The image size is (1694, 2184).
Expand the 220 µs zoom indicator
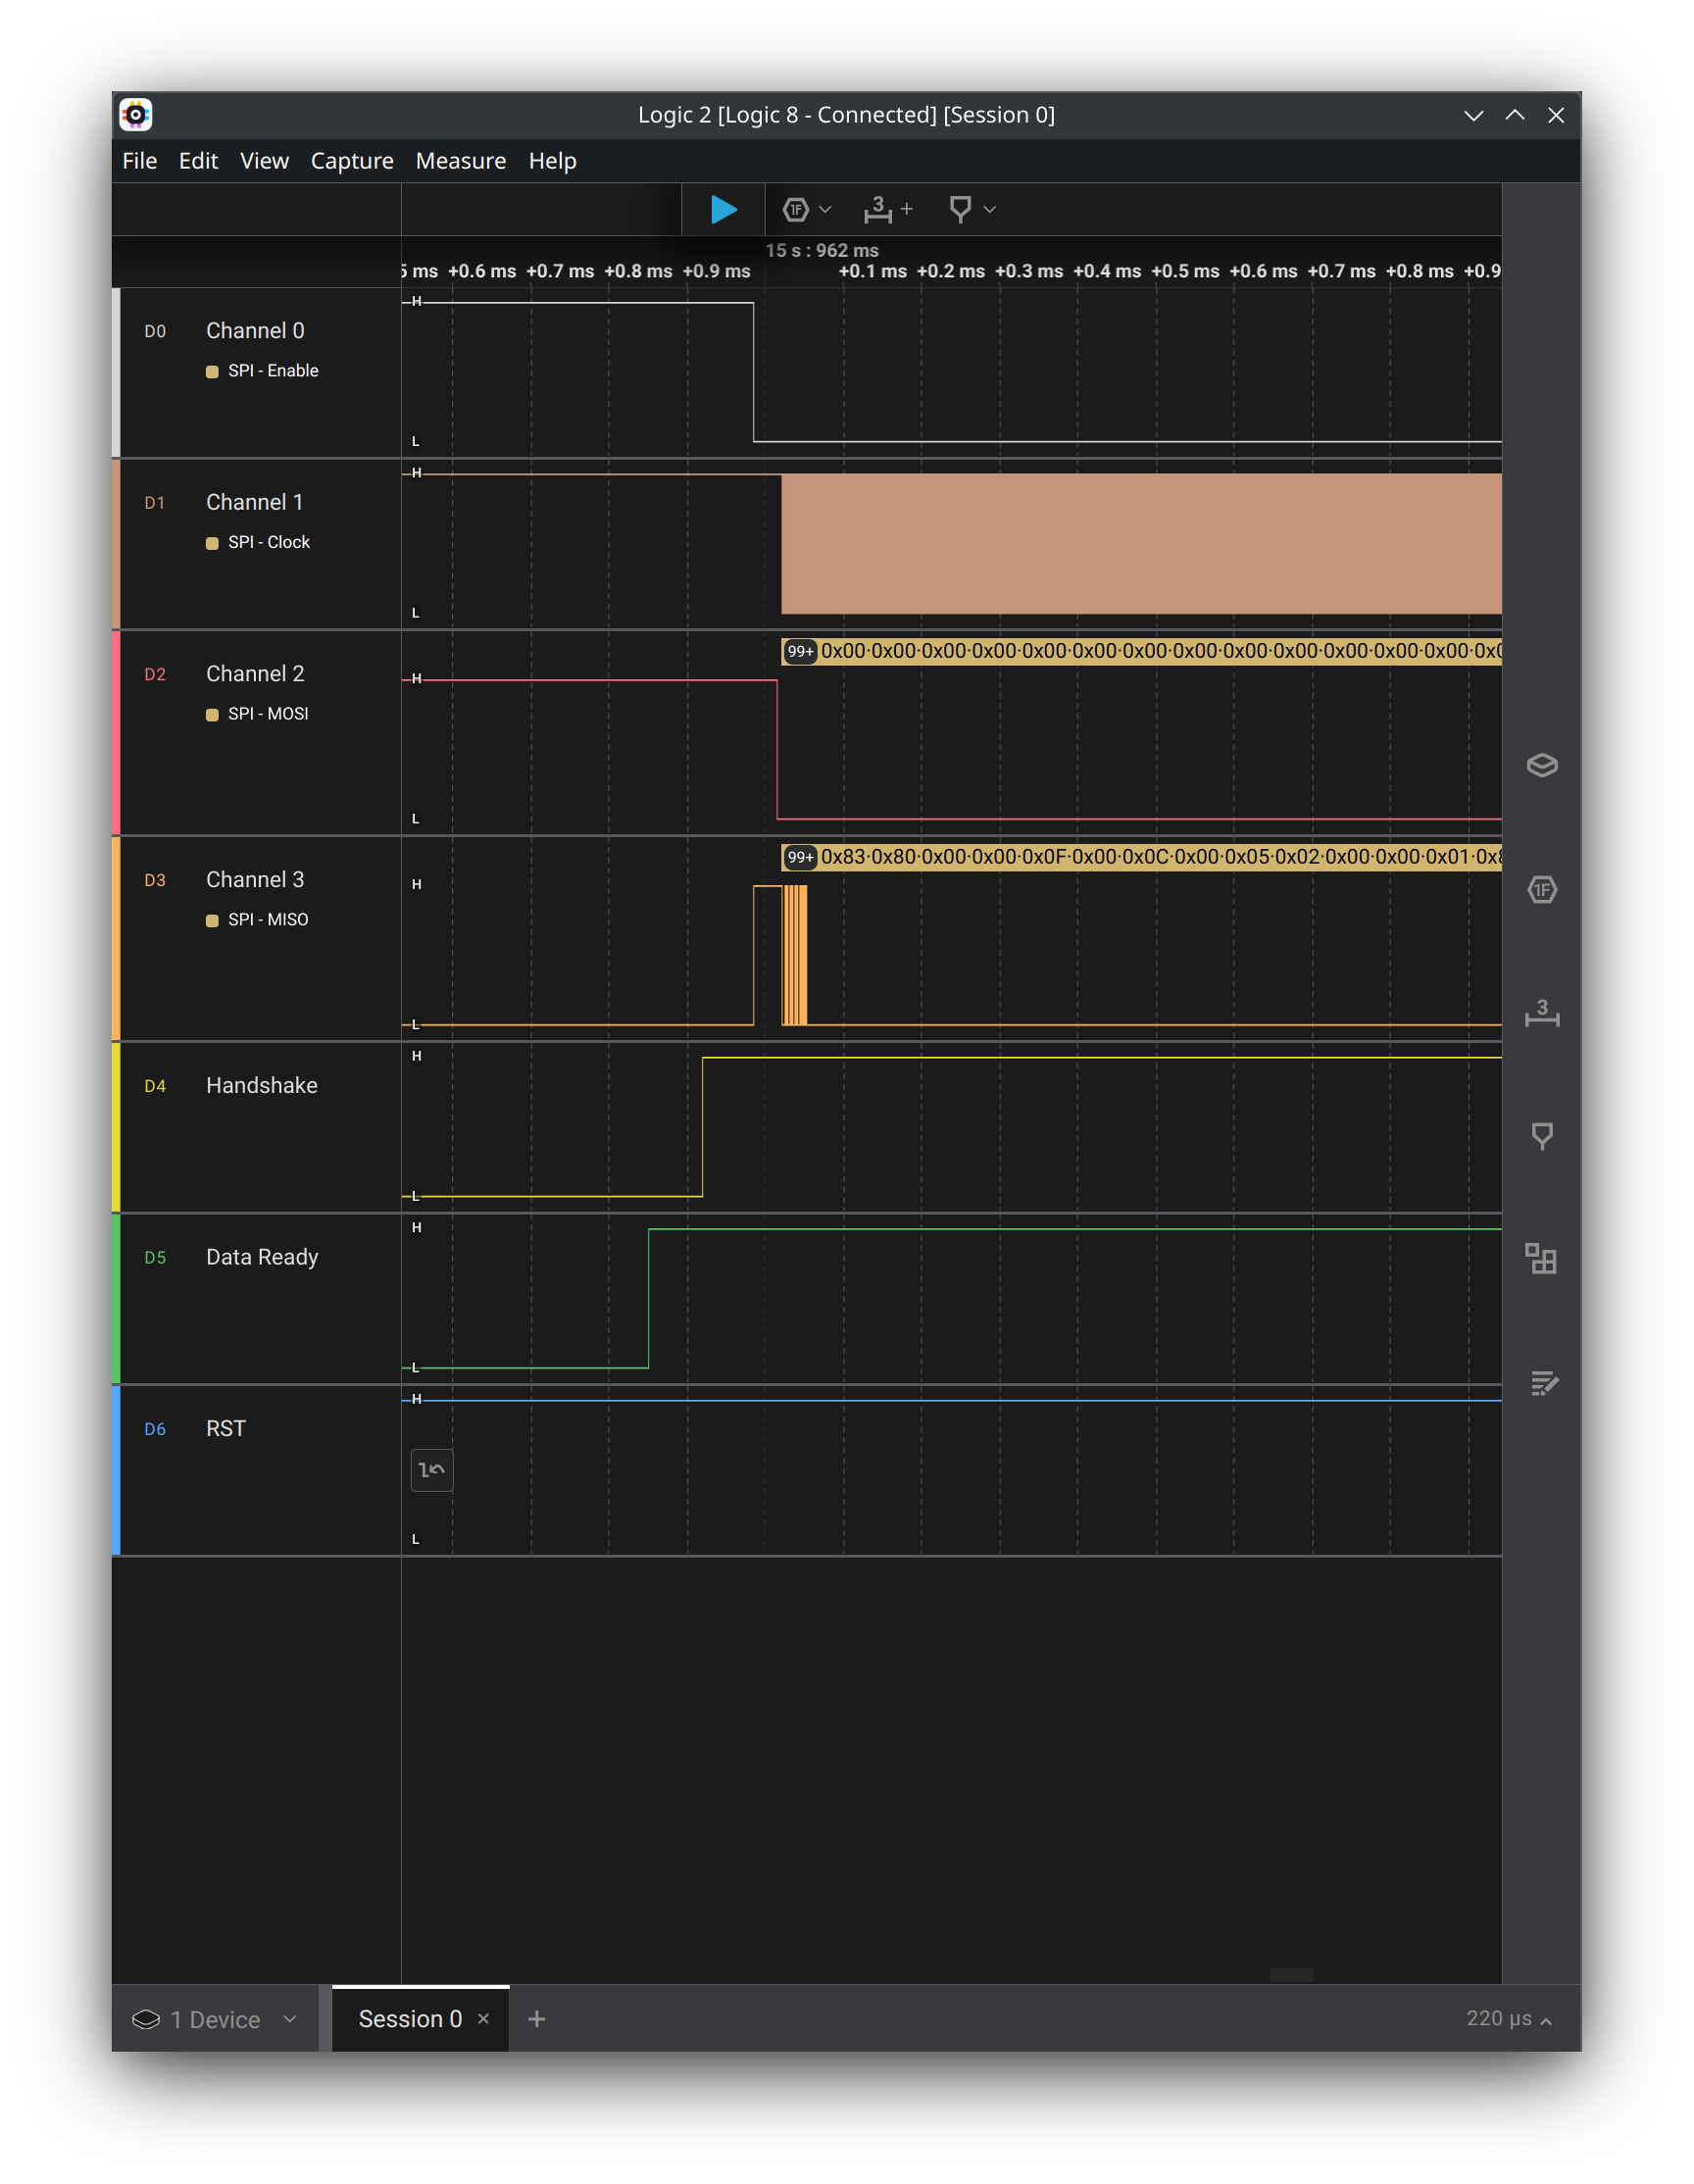[1508, 2019]
